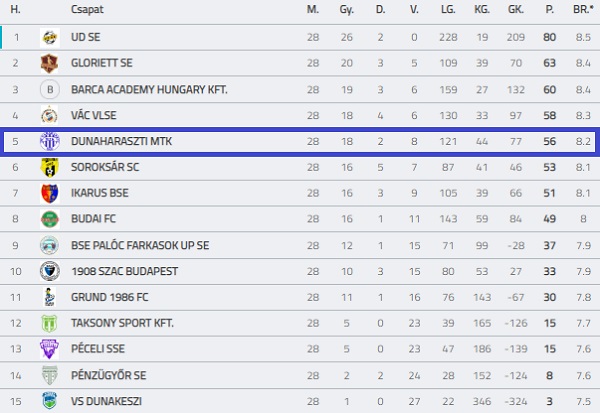Click the GK. goal difference header
The image size is (600, 413).
(515, 10)
